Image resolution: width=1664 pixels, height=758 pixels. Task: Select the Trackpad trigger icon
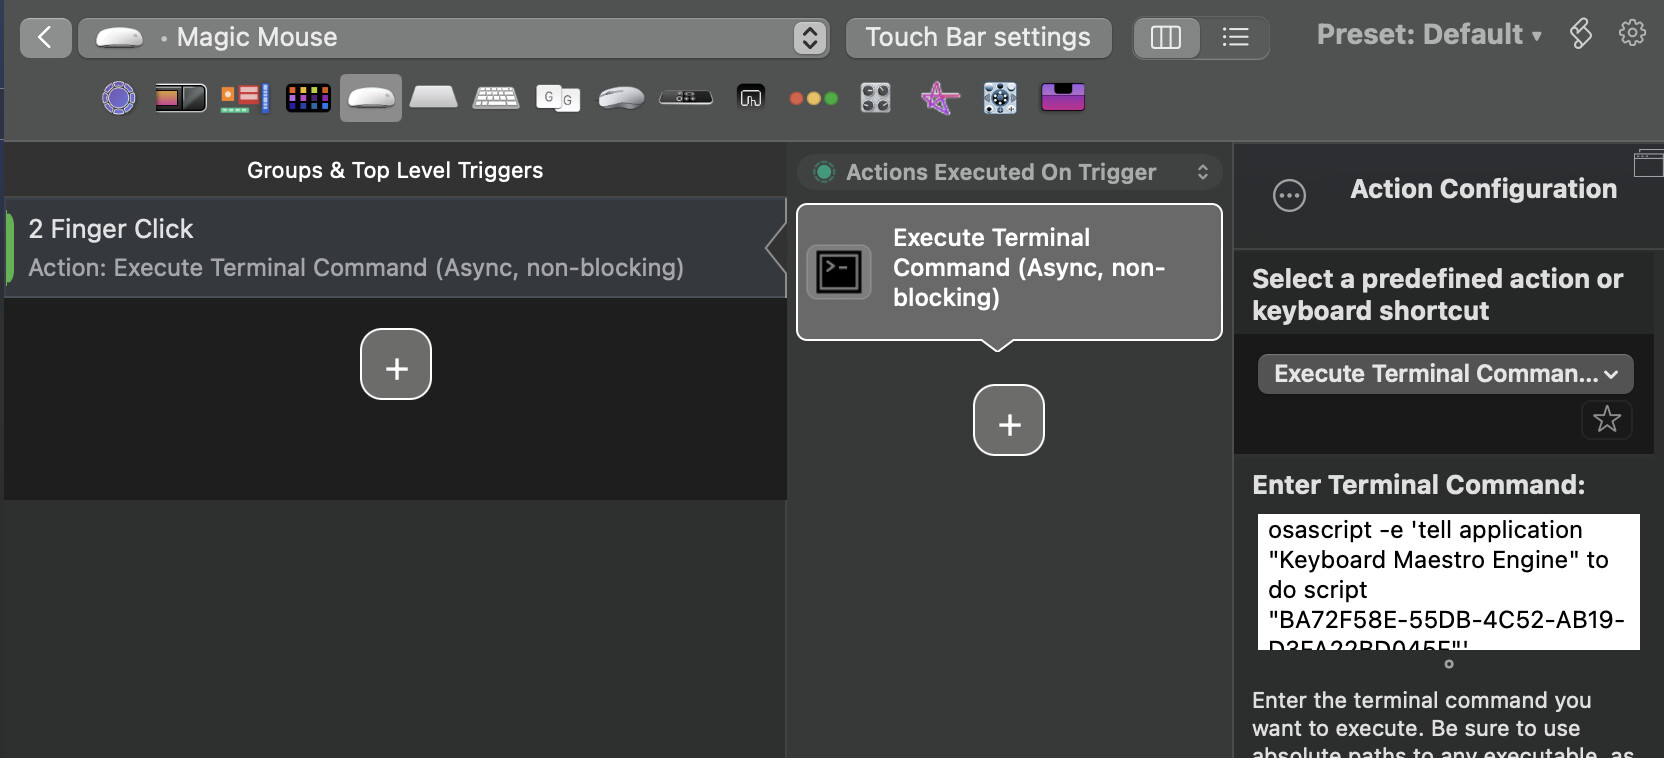(433, 98)
